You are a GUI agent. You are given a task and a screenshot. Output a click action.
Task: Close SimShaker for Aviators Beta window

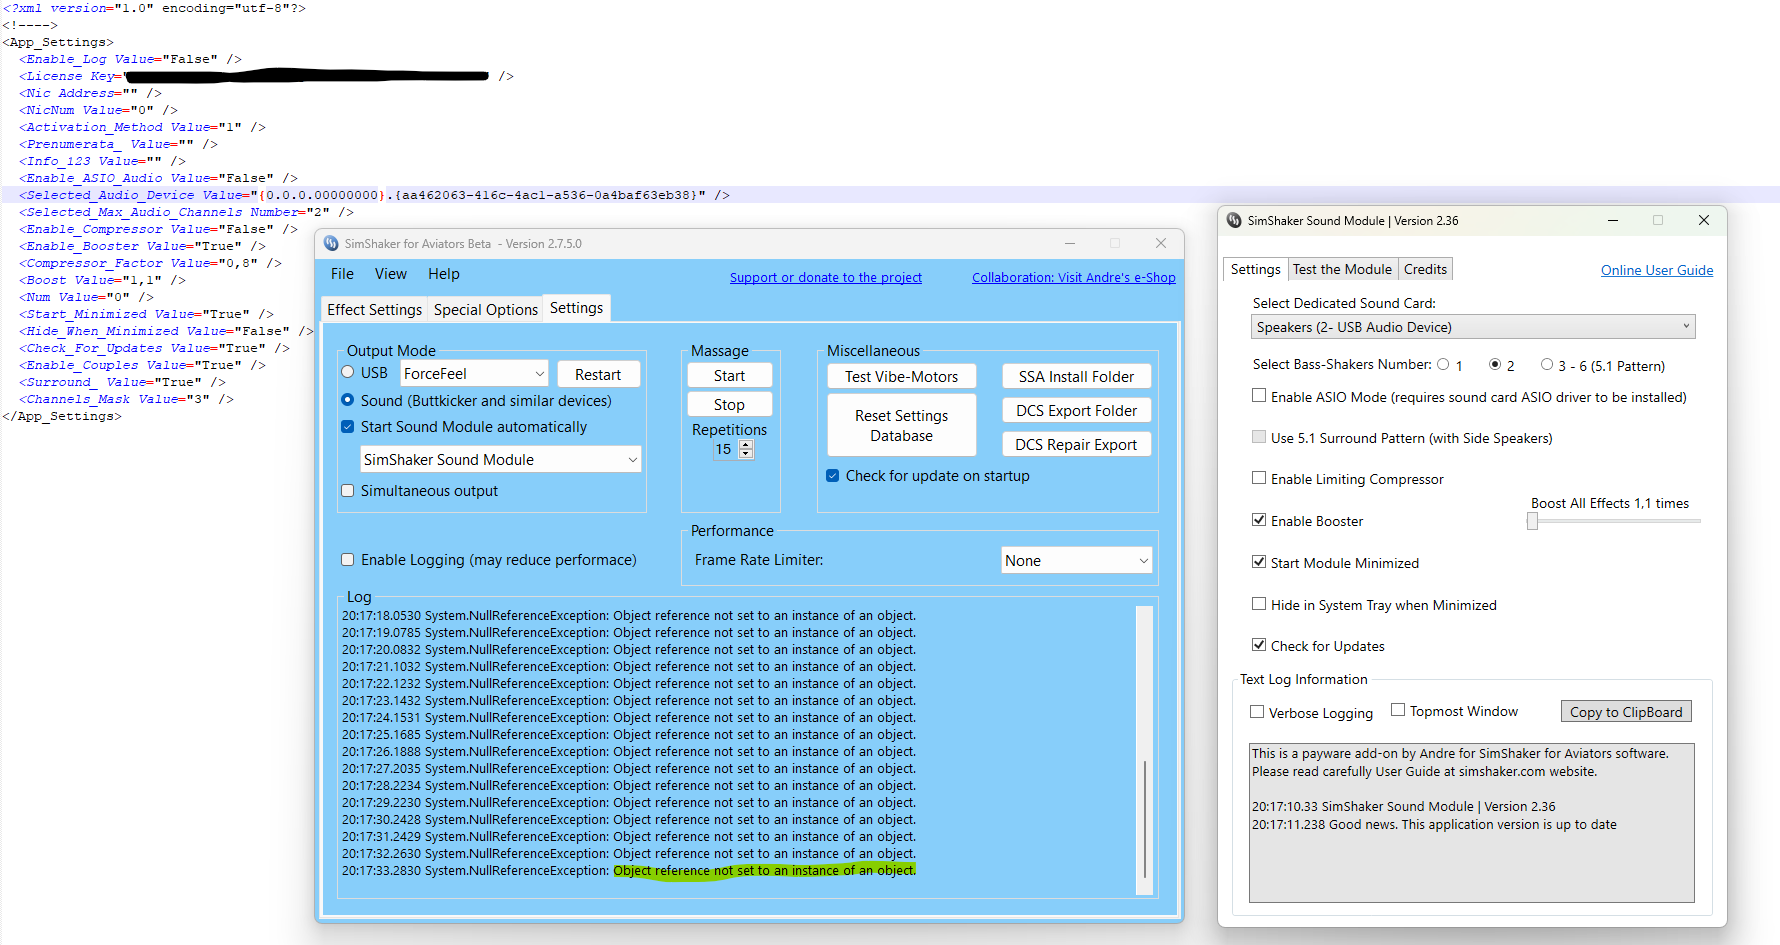click(x=1161, y=243)
